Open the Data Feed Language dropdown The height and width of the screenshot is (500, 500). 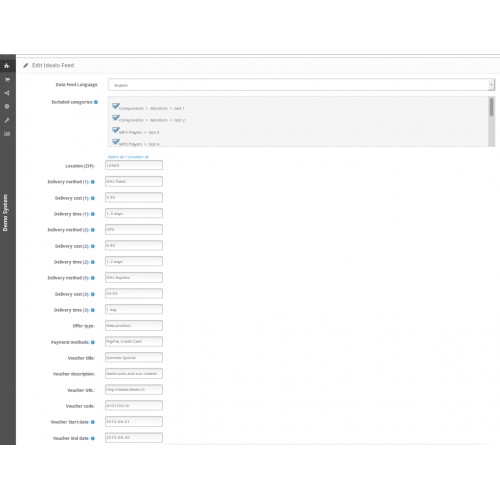pyautogui.click(x=301, y=85)
